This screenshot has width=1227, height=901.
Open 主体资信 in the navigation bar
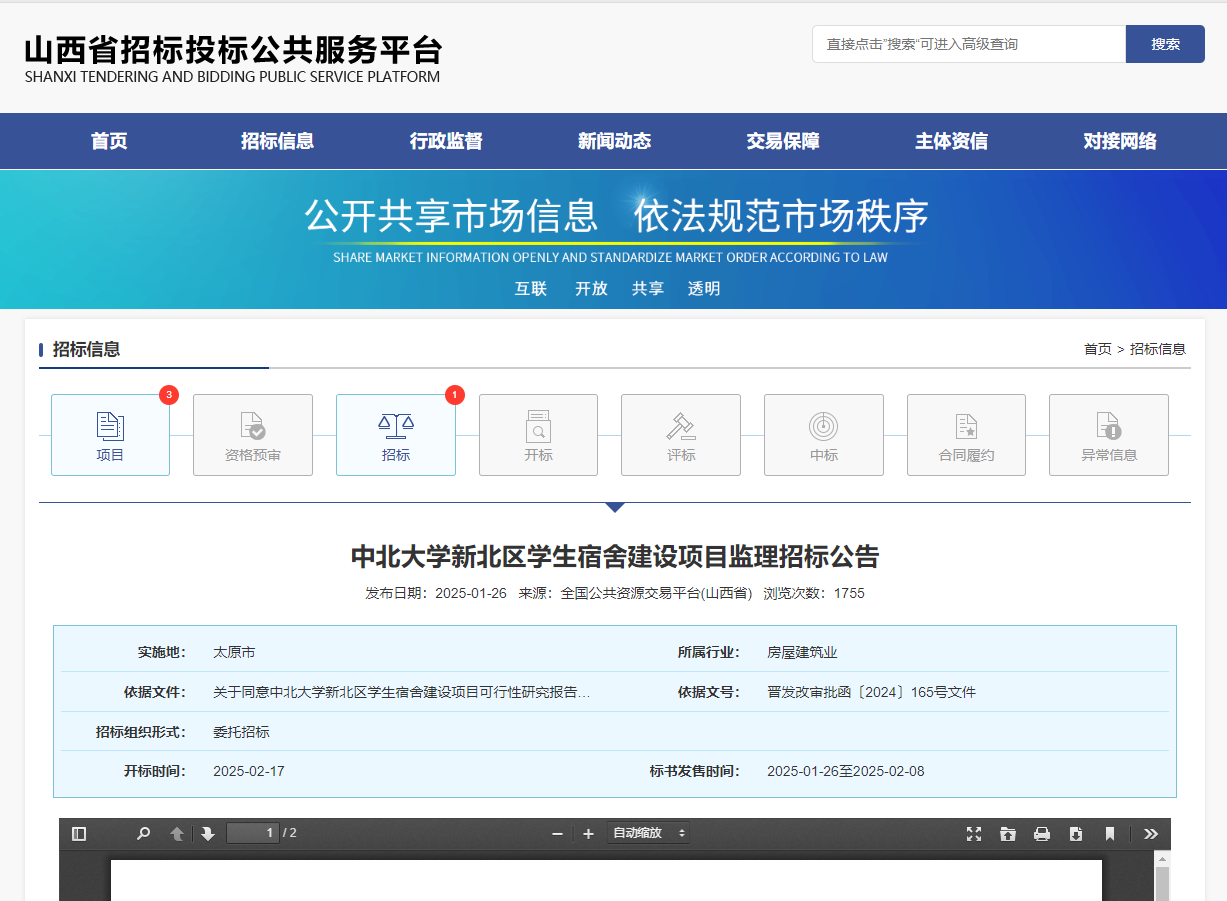pyautogui.click(x=951, y=141)
